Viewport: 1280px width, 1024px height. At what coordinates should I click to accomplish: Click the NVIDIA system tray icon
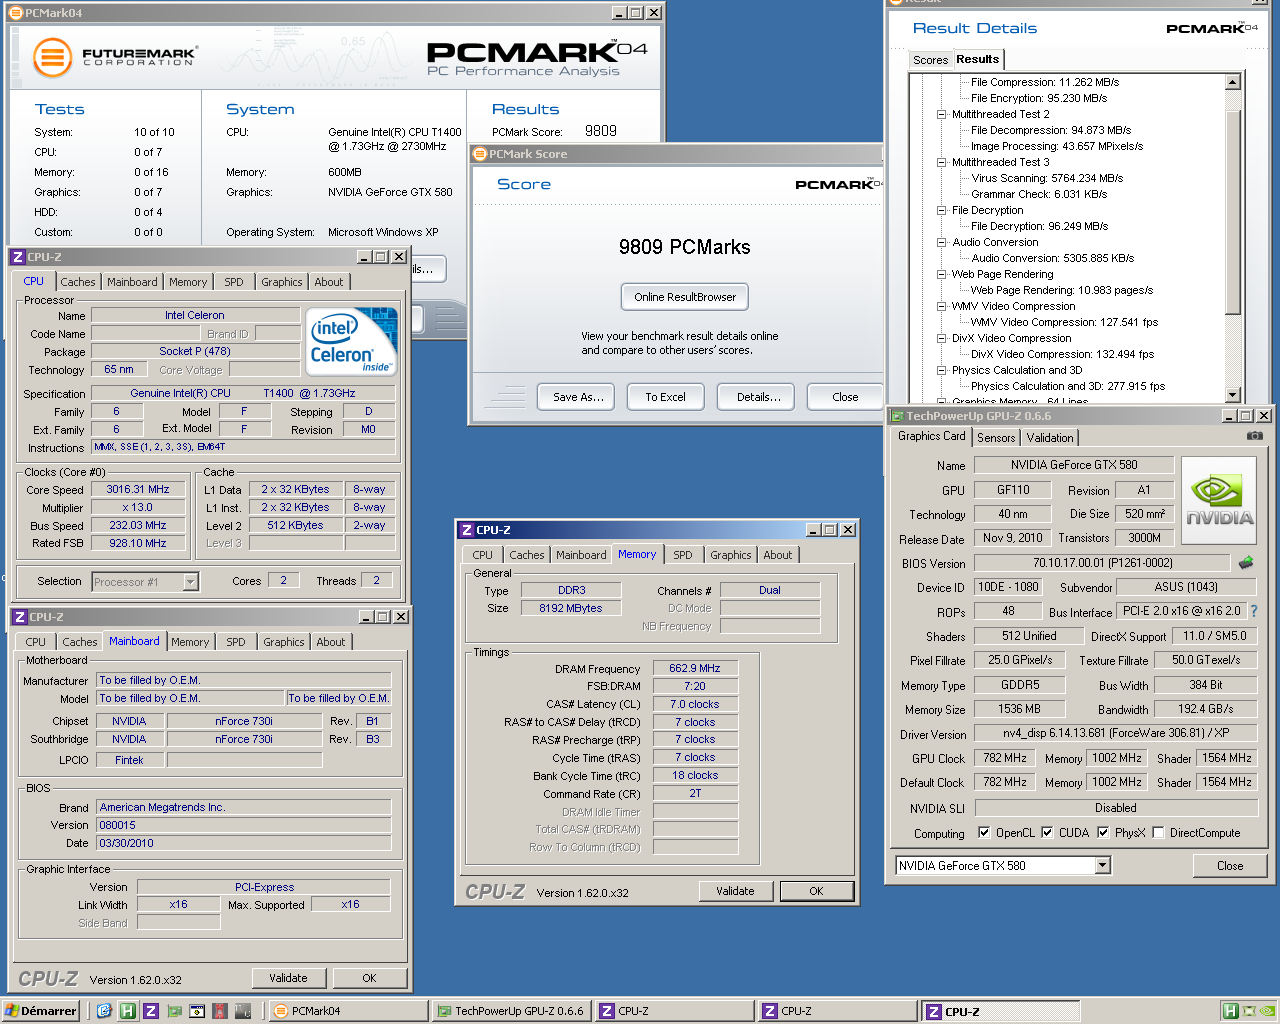1267,1011
